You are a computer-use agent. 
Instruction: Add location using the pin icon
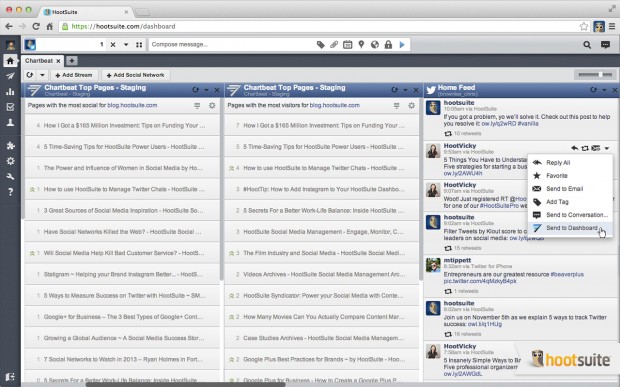click(361, 45)
